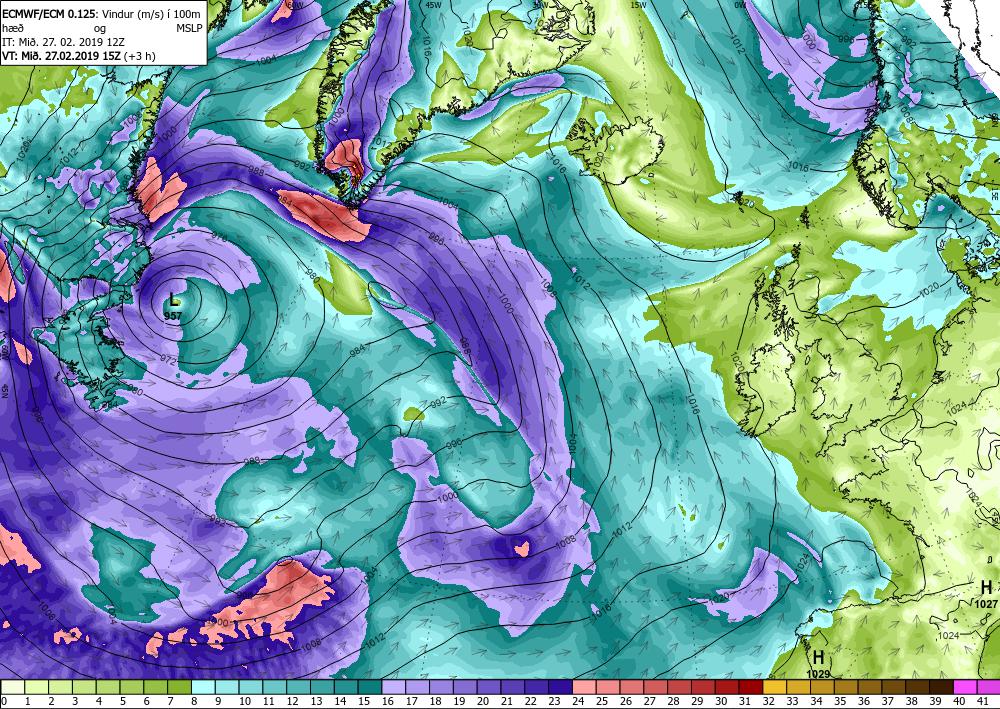The image size is (1000, 709).
Task: Click the purple swatch between 19 and 20
Action: (x=466, y=687)
